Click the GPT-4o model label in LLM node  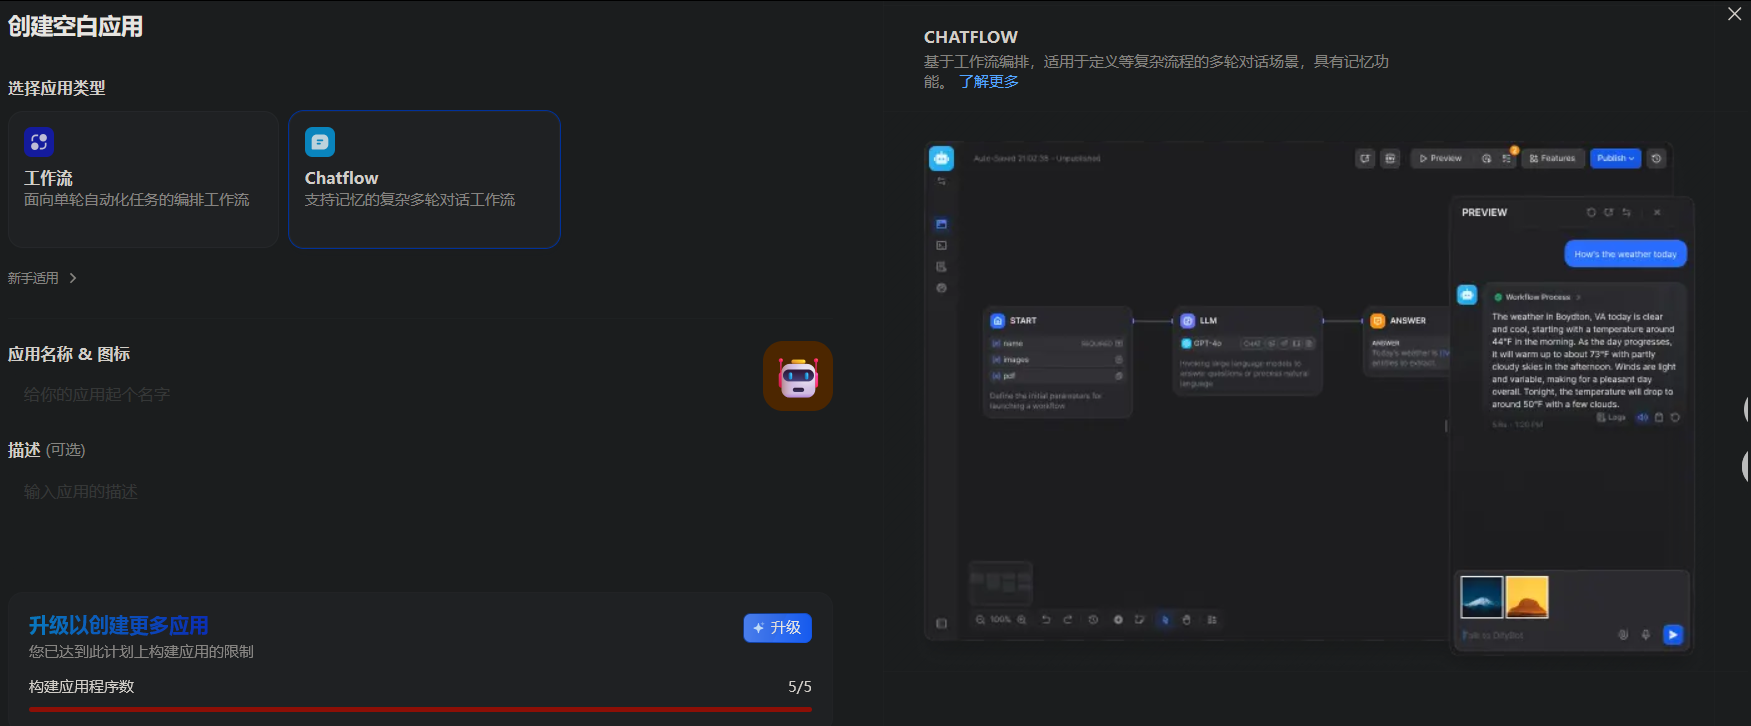[1202, 343]
